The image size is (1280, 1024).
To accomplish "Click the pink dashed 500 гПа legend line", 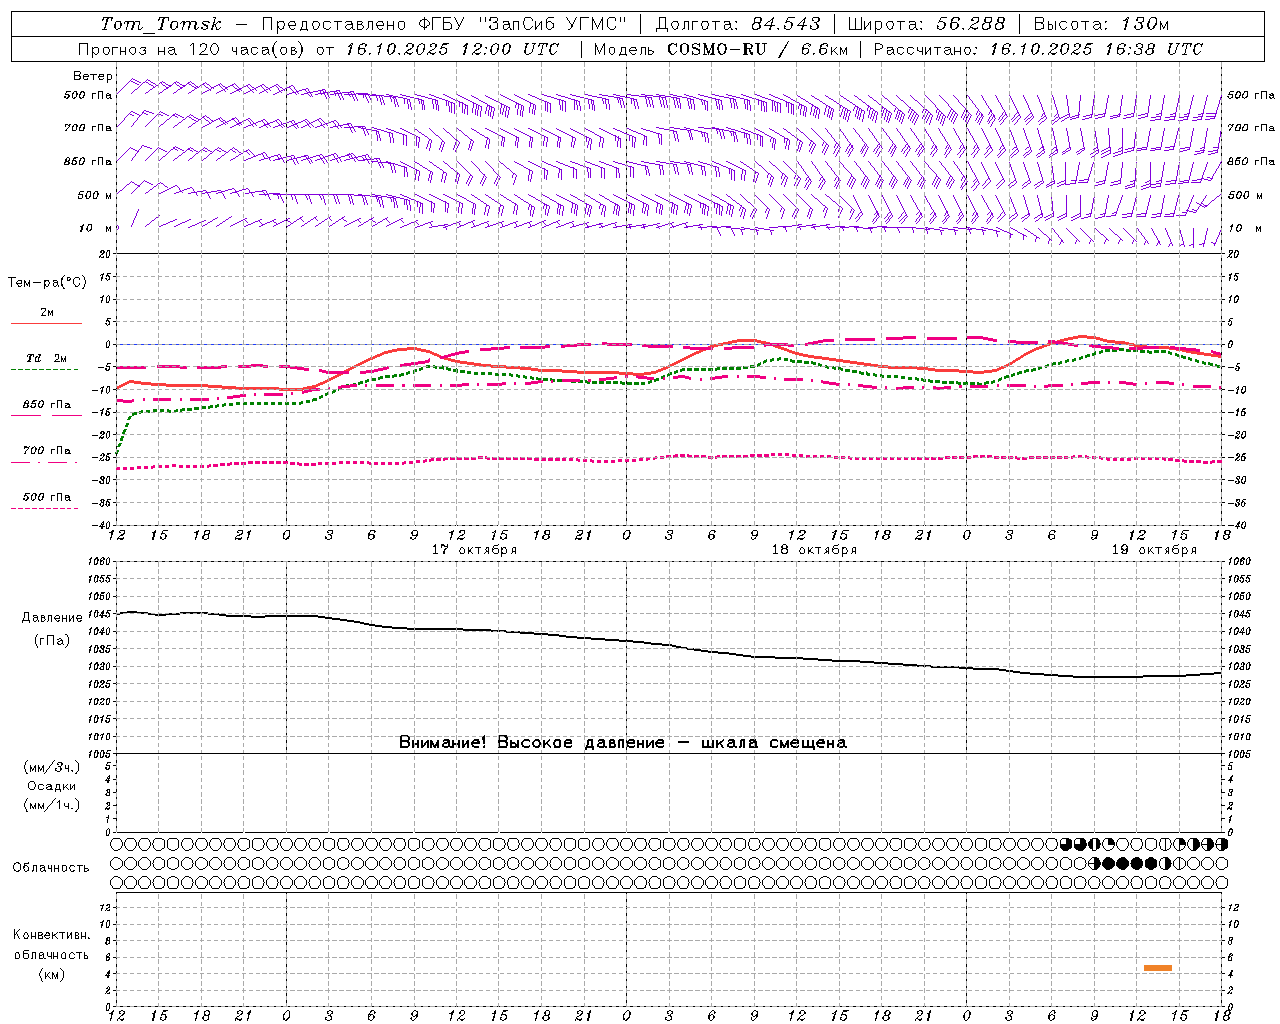I will pos(44,509).
